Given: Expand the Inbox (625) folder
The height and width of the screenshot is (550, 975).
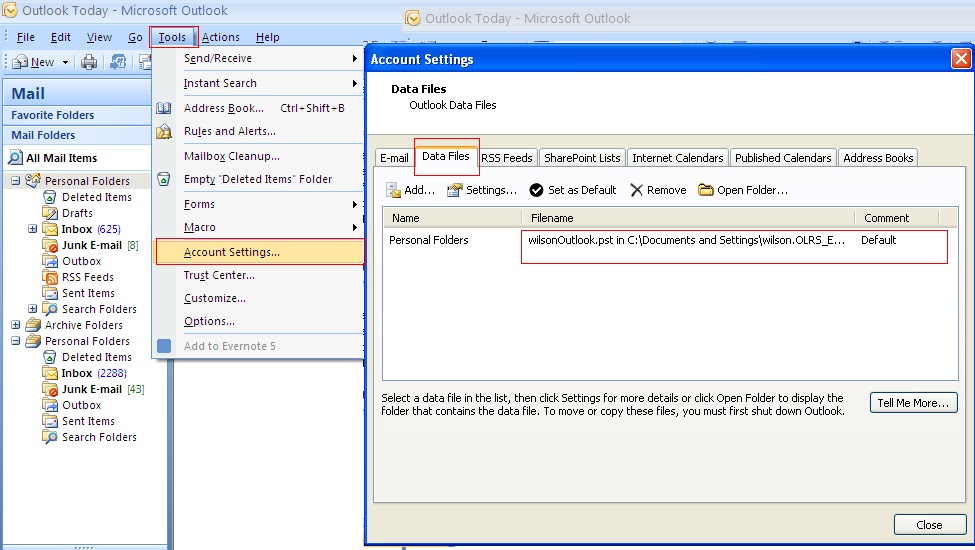Looking at the screenshot, I should (x=32, y=229).
